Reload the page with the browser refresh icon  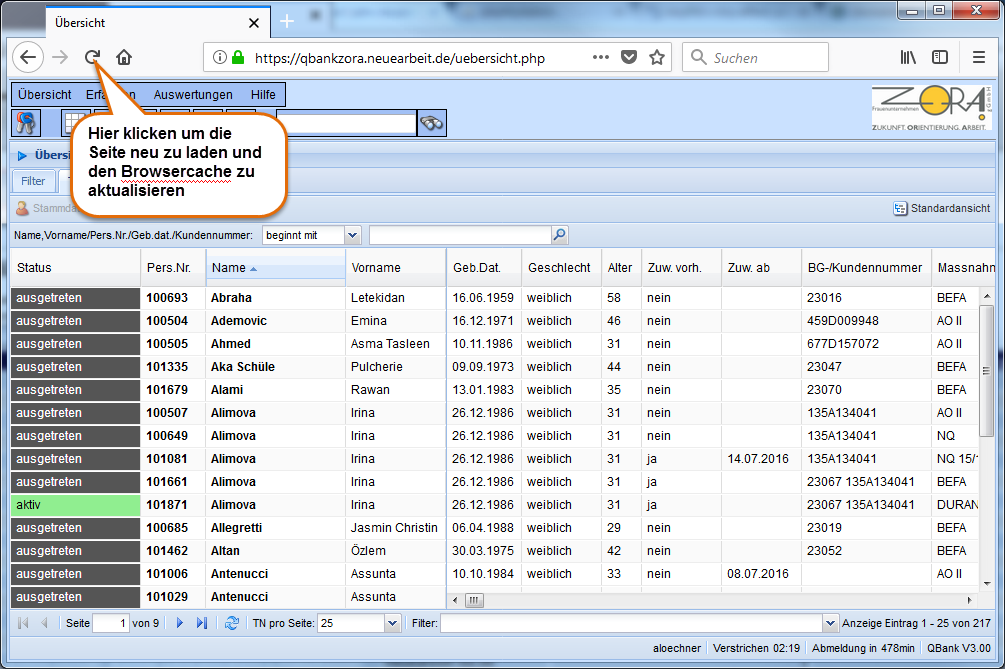(x=92, y=58)
